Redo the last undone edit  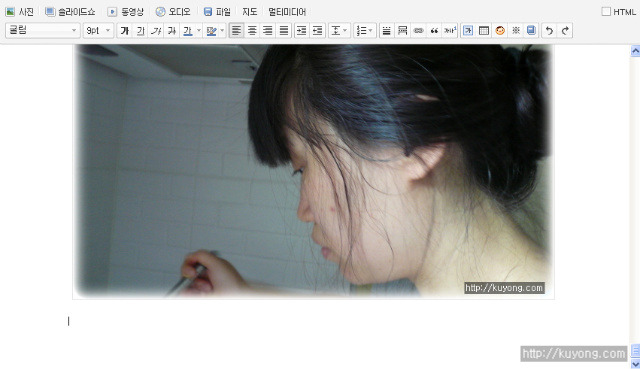[x=565, y=31]
